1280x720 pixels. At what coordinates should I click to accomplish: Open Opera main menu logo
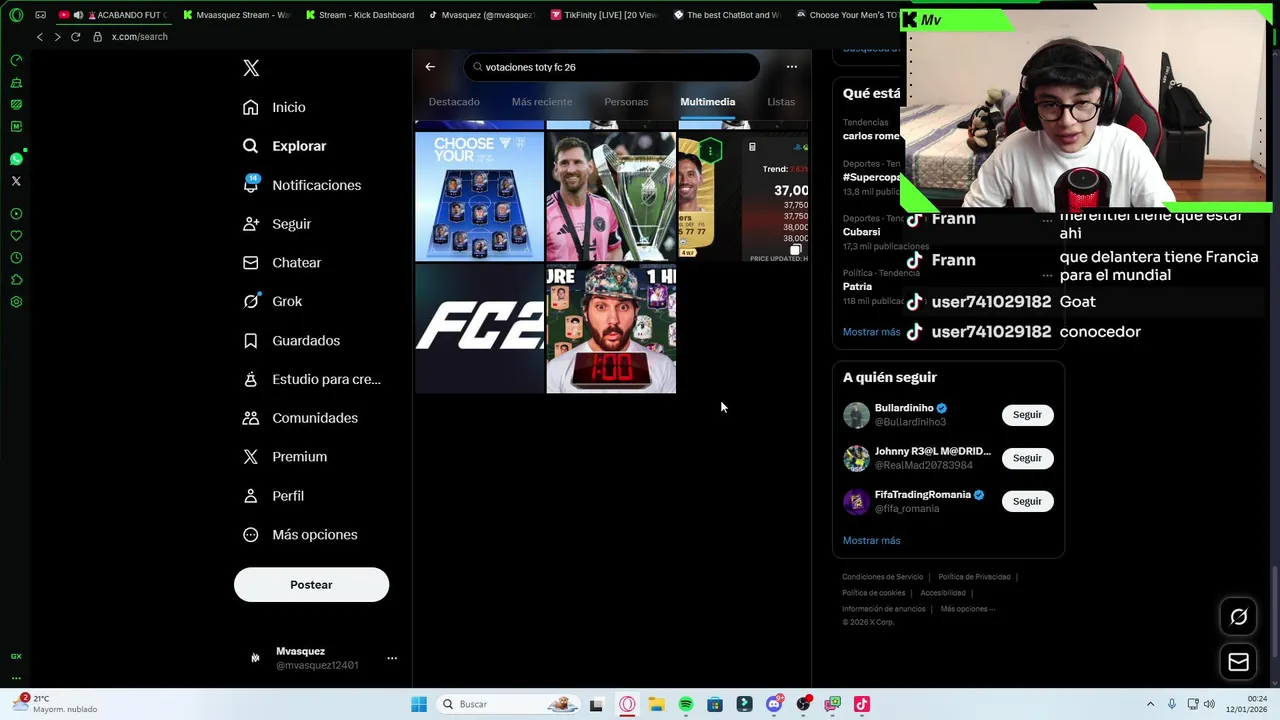click(16, 15)
